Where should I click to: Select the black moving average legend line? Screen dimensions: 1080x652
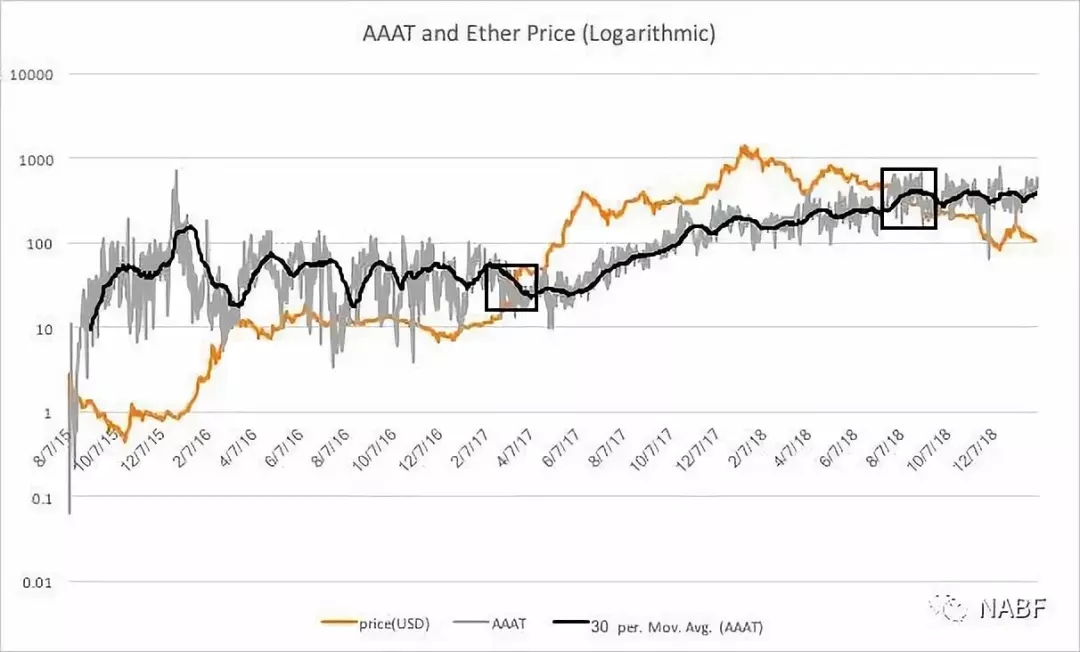coord(571,623)
